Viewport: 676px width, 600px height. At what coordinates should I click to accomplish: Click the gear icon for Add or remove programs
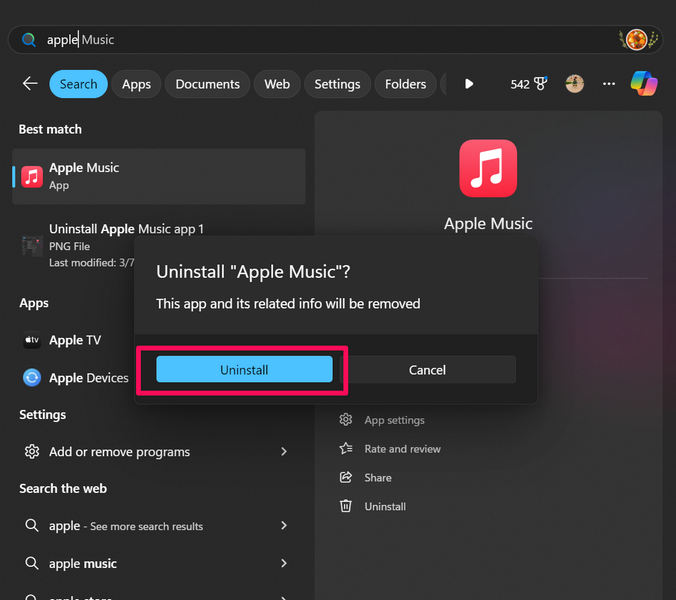[x=32, y=452]
